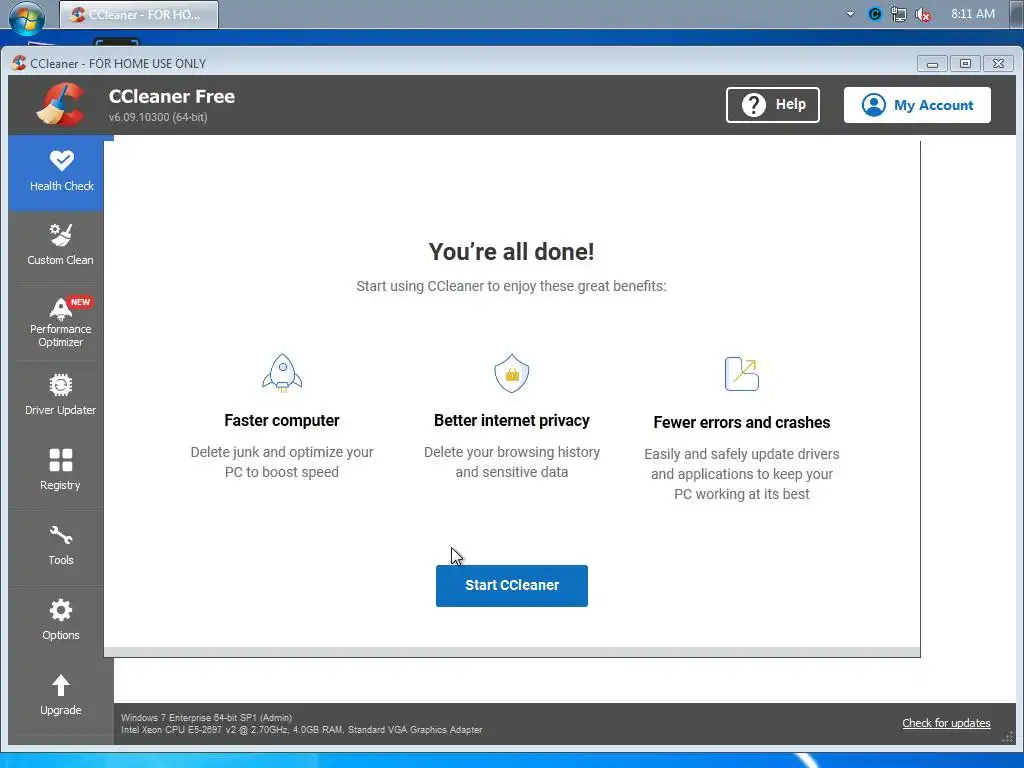Minimize the CCleaner window

point(932,64)
